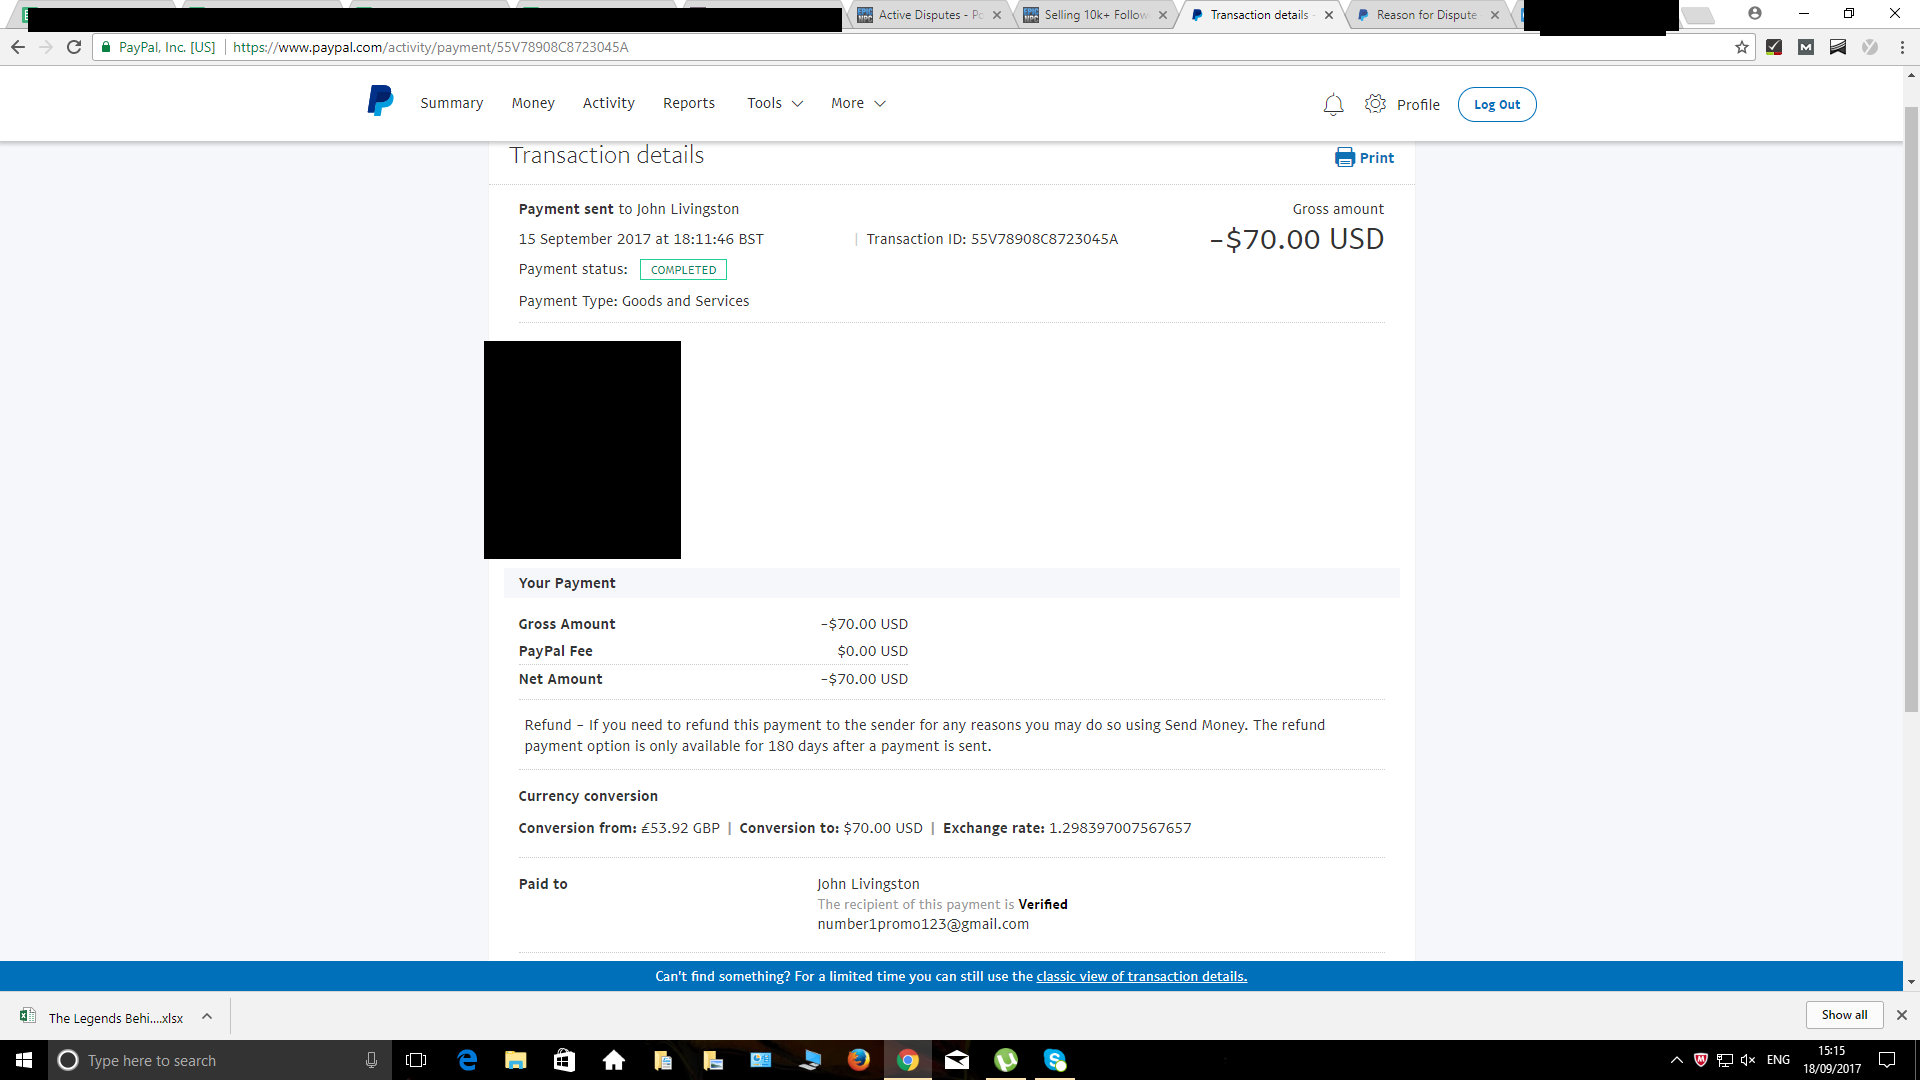Image resolution: width=1920 pixels, height=1080 pixels.
Task: Close the Reason for Dispute tab
Action: pyautogui.click(x=1495, y=15)
